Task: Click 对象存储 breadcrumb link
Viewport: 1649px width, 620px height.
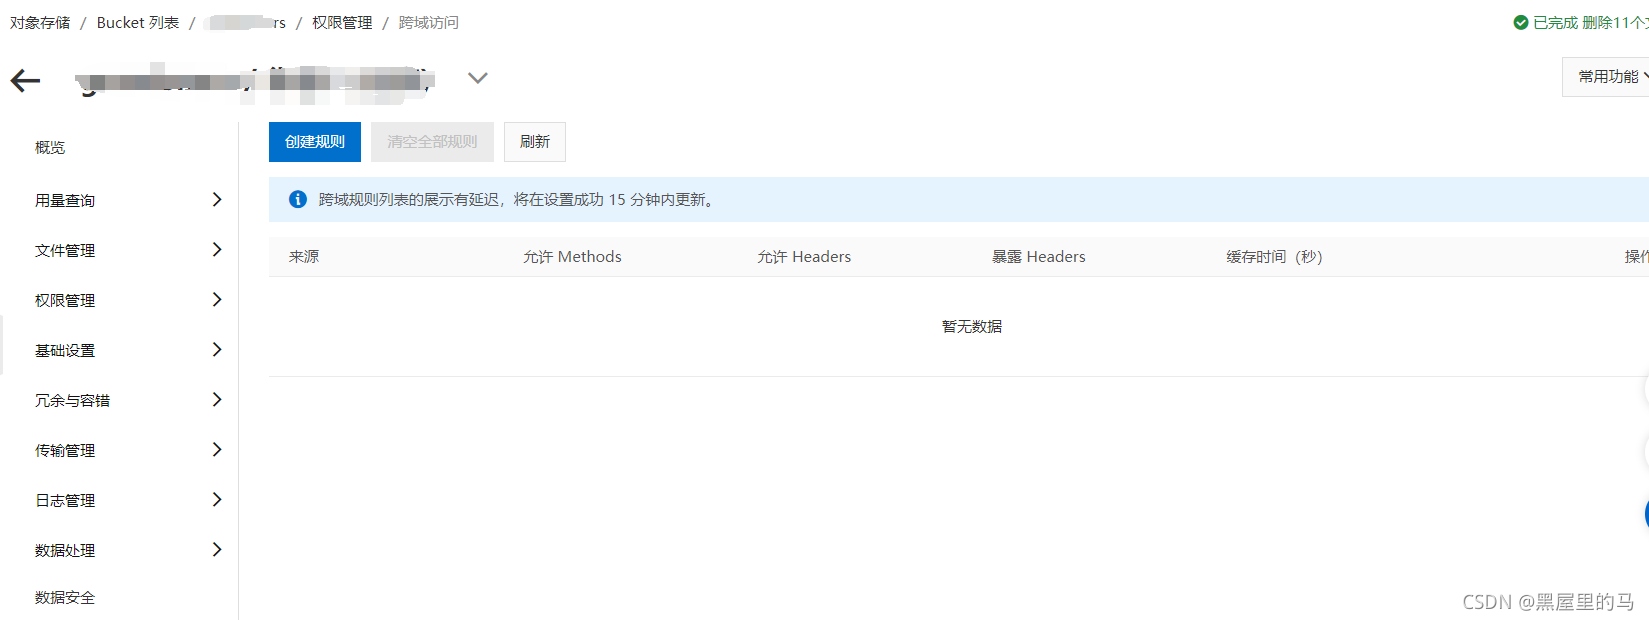Action: [x=40, y=22]
